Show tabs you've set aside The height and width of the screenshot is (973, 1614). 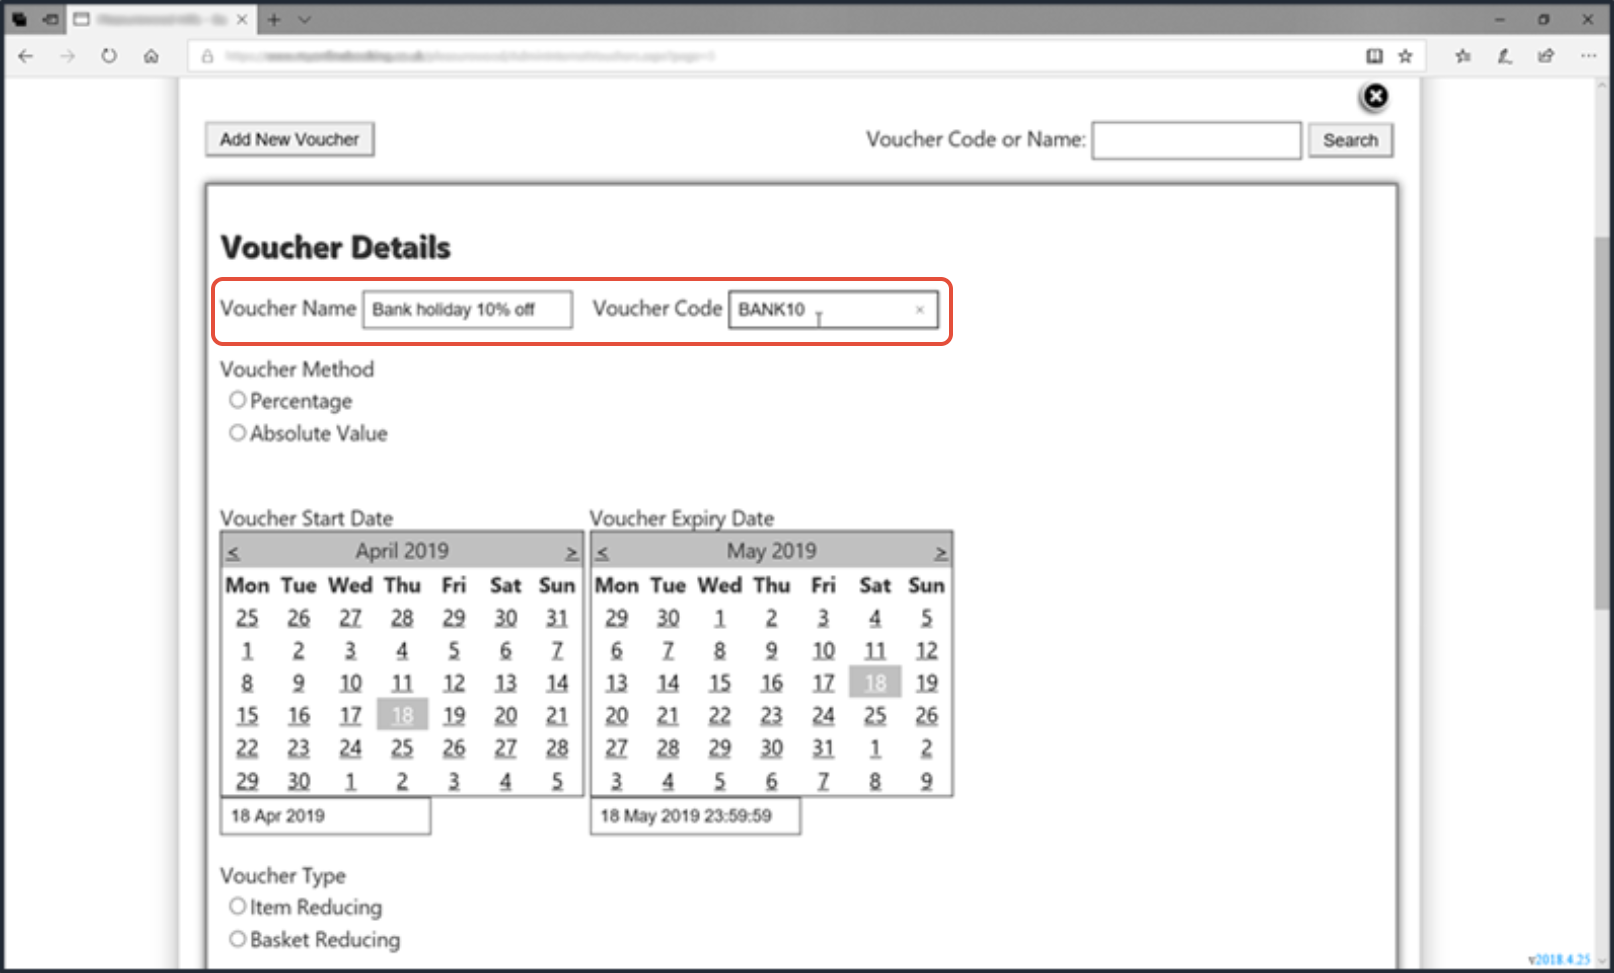(x=19, y=19)
